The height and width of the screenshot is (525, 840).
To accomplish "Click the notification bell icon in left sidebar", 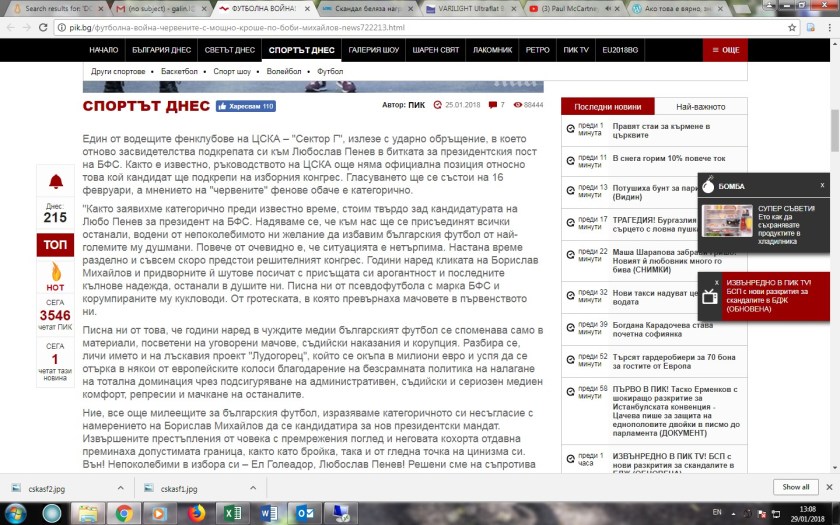I will (55, 181).
